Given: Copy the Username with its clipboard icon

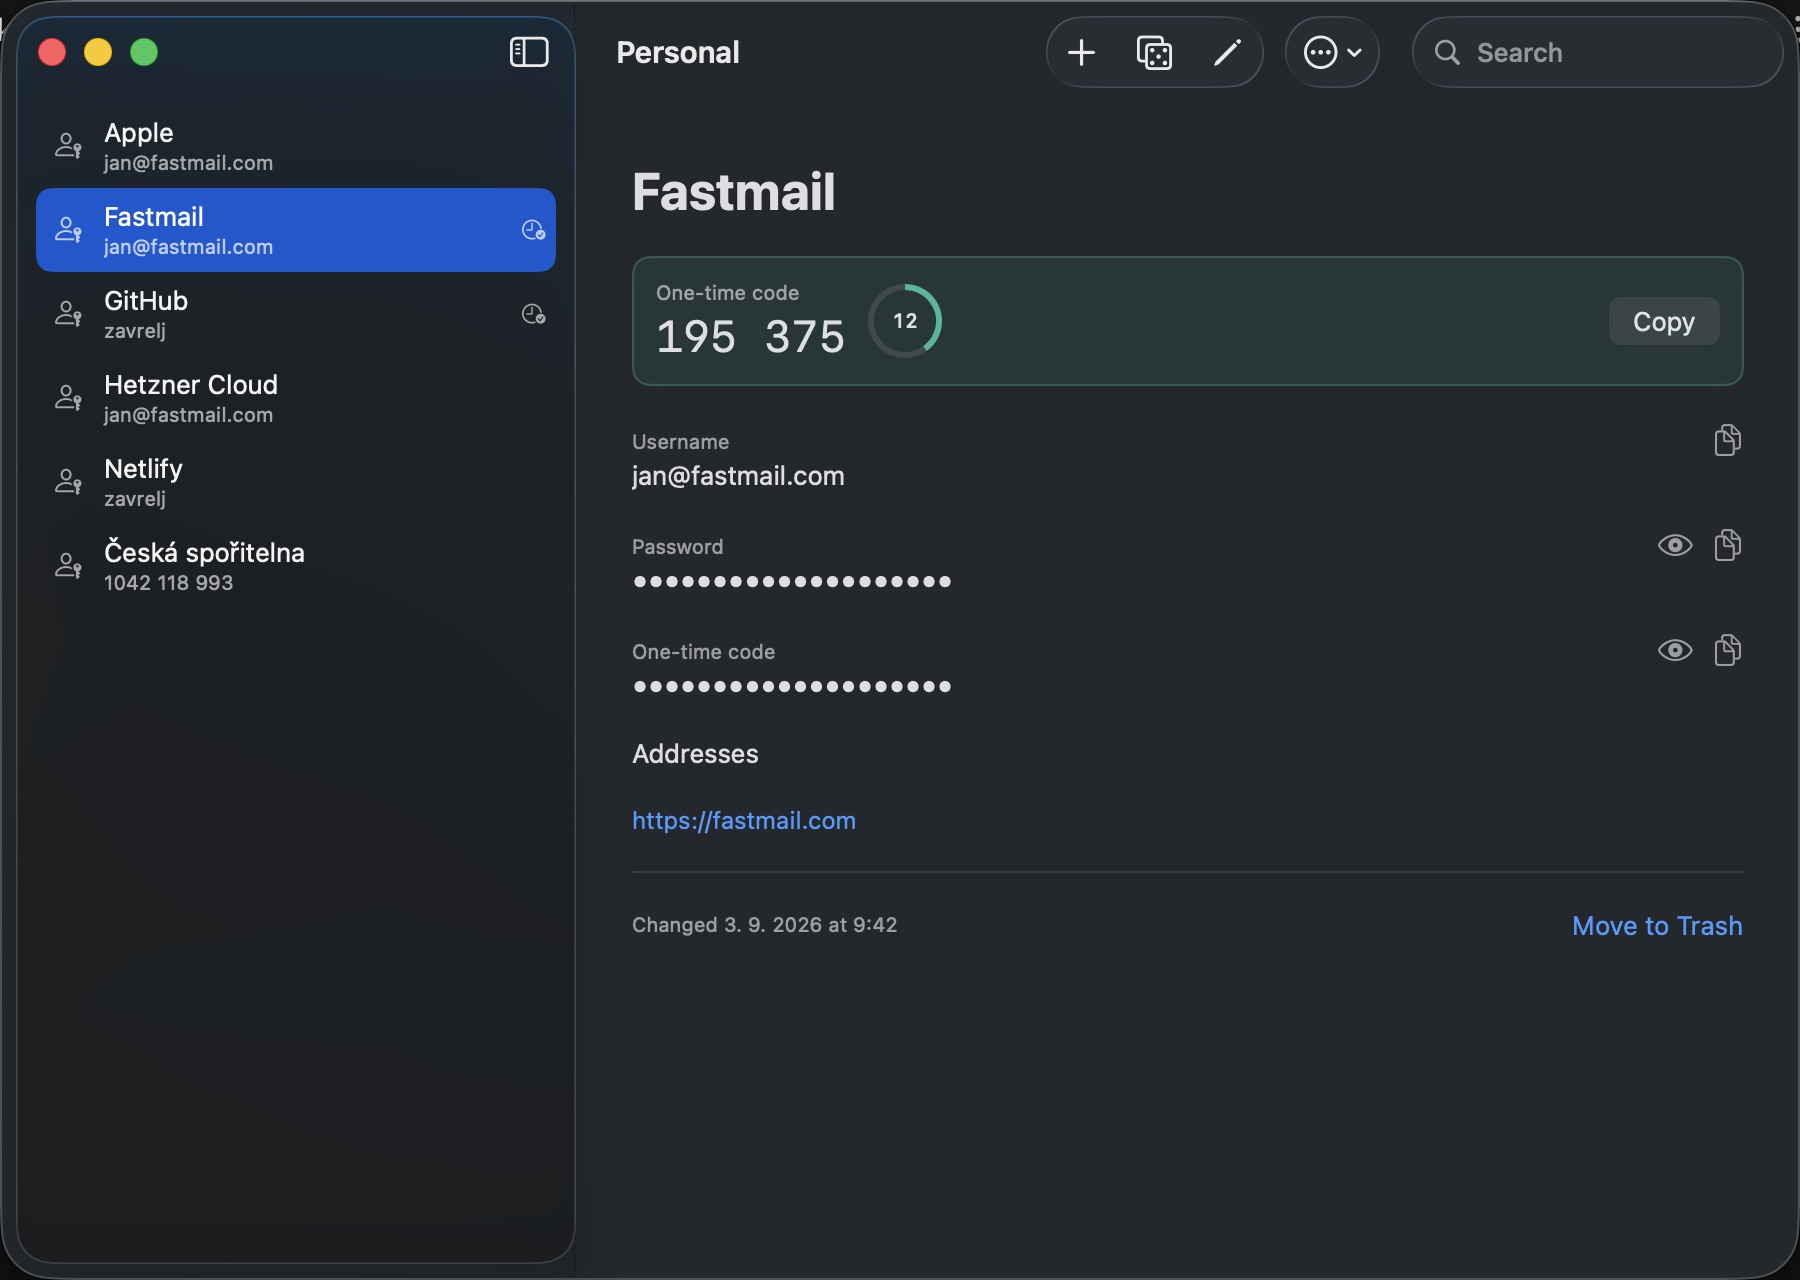Looking at the screenshot, I should (1727, 440).
